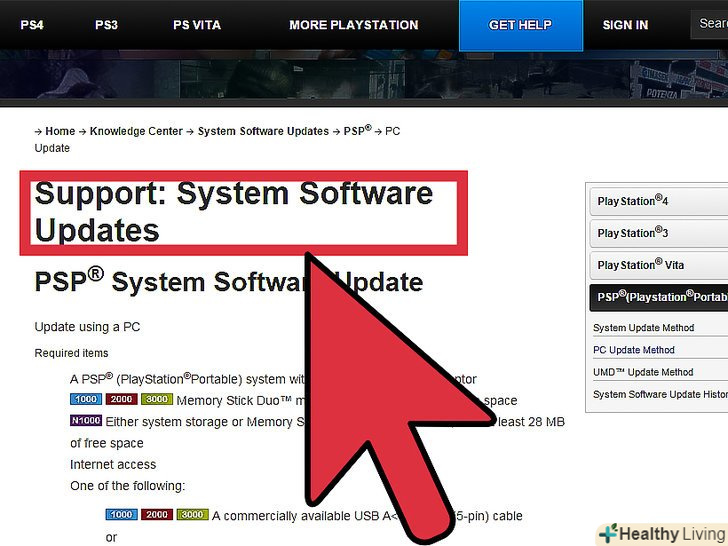
Task: Expand the PlayStation 3 sidebar section
Action: point(659,233)
